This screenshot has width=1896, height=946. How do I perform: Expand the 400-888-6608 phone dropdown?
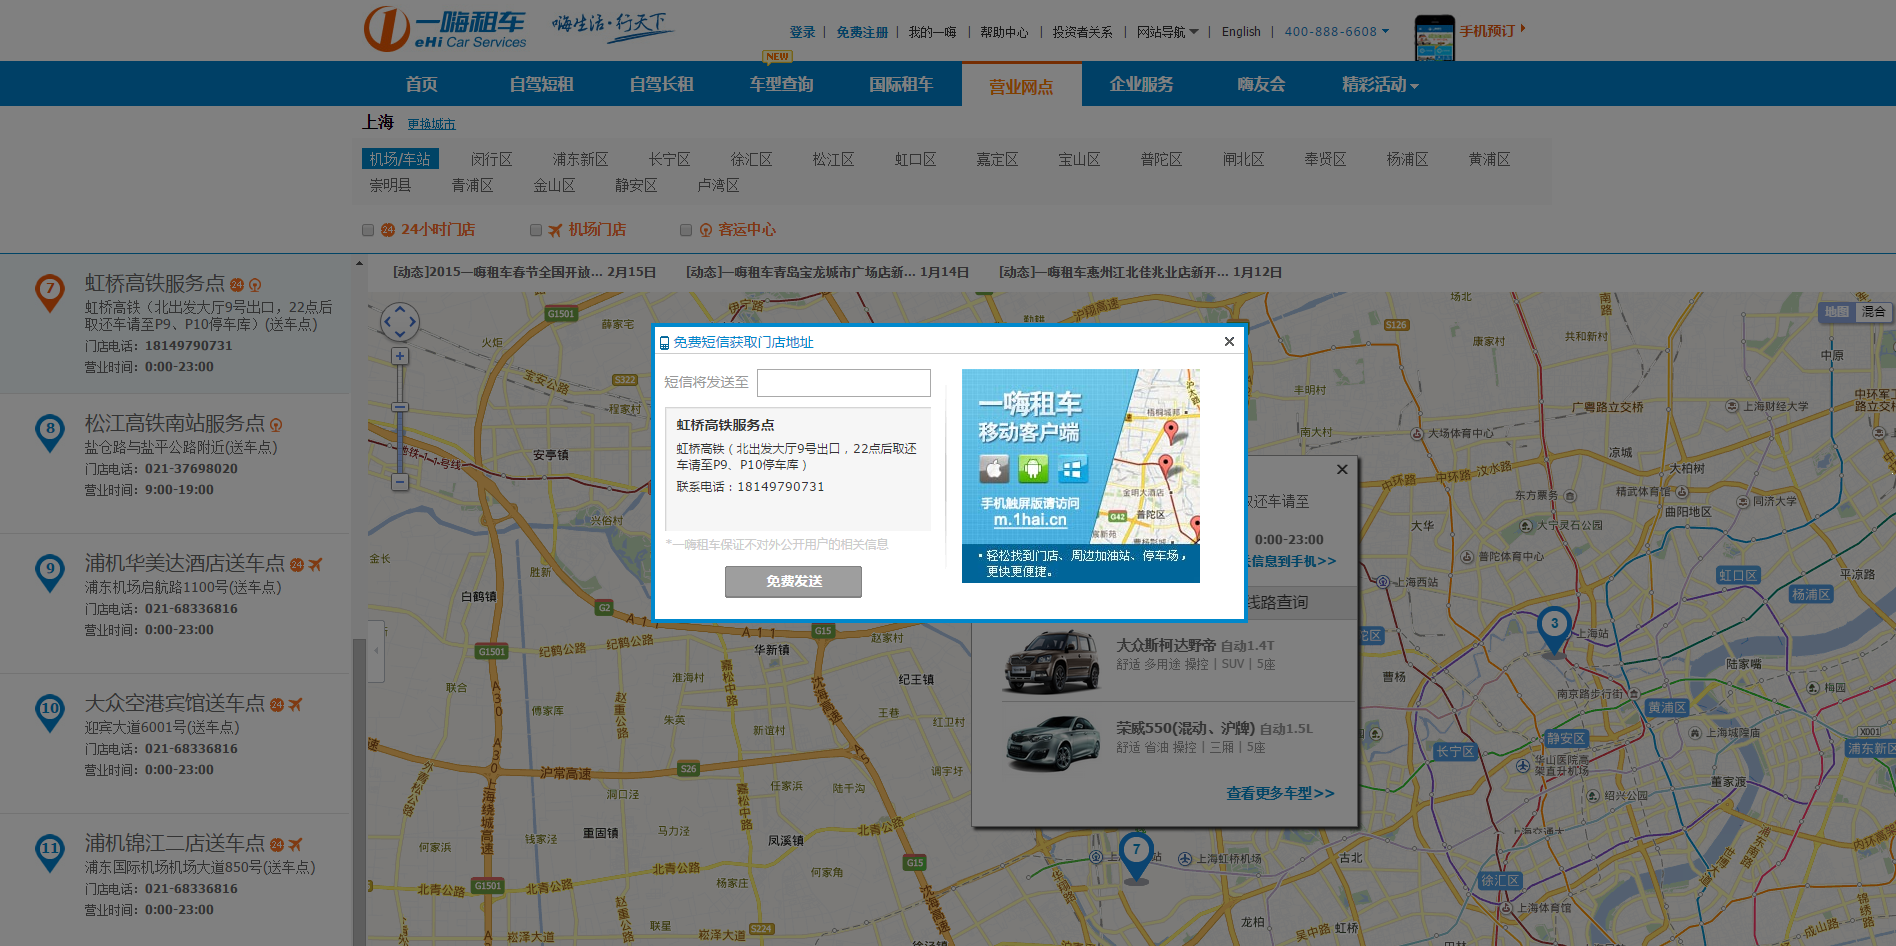[x=1337, y=32]
